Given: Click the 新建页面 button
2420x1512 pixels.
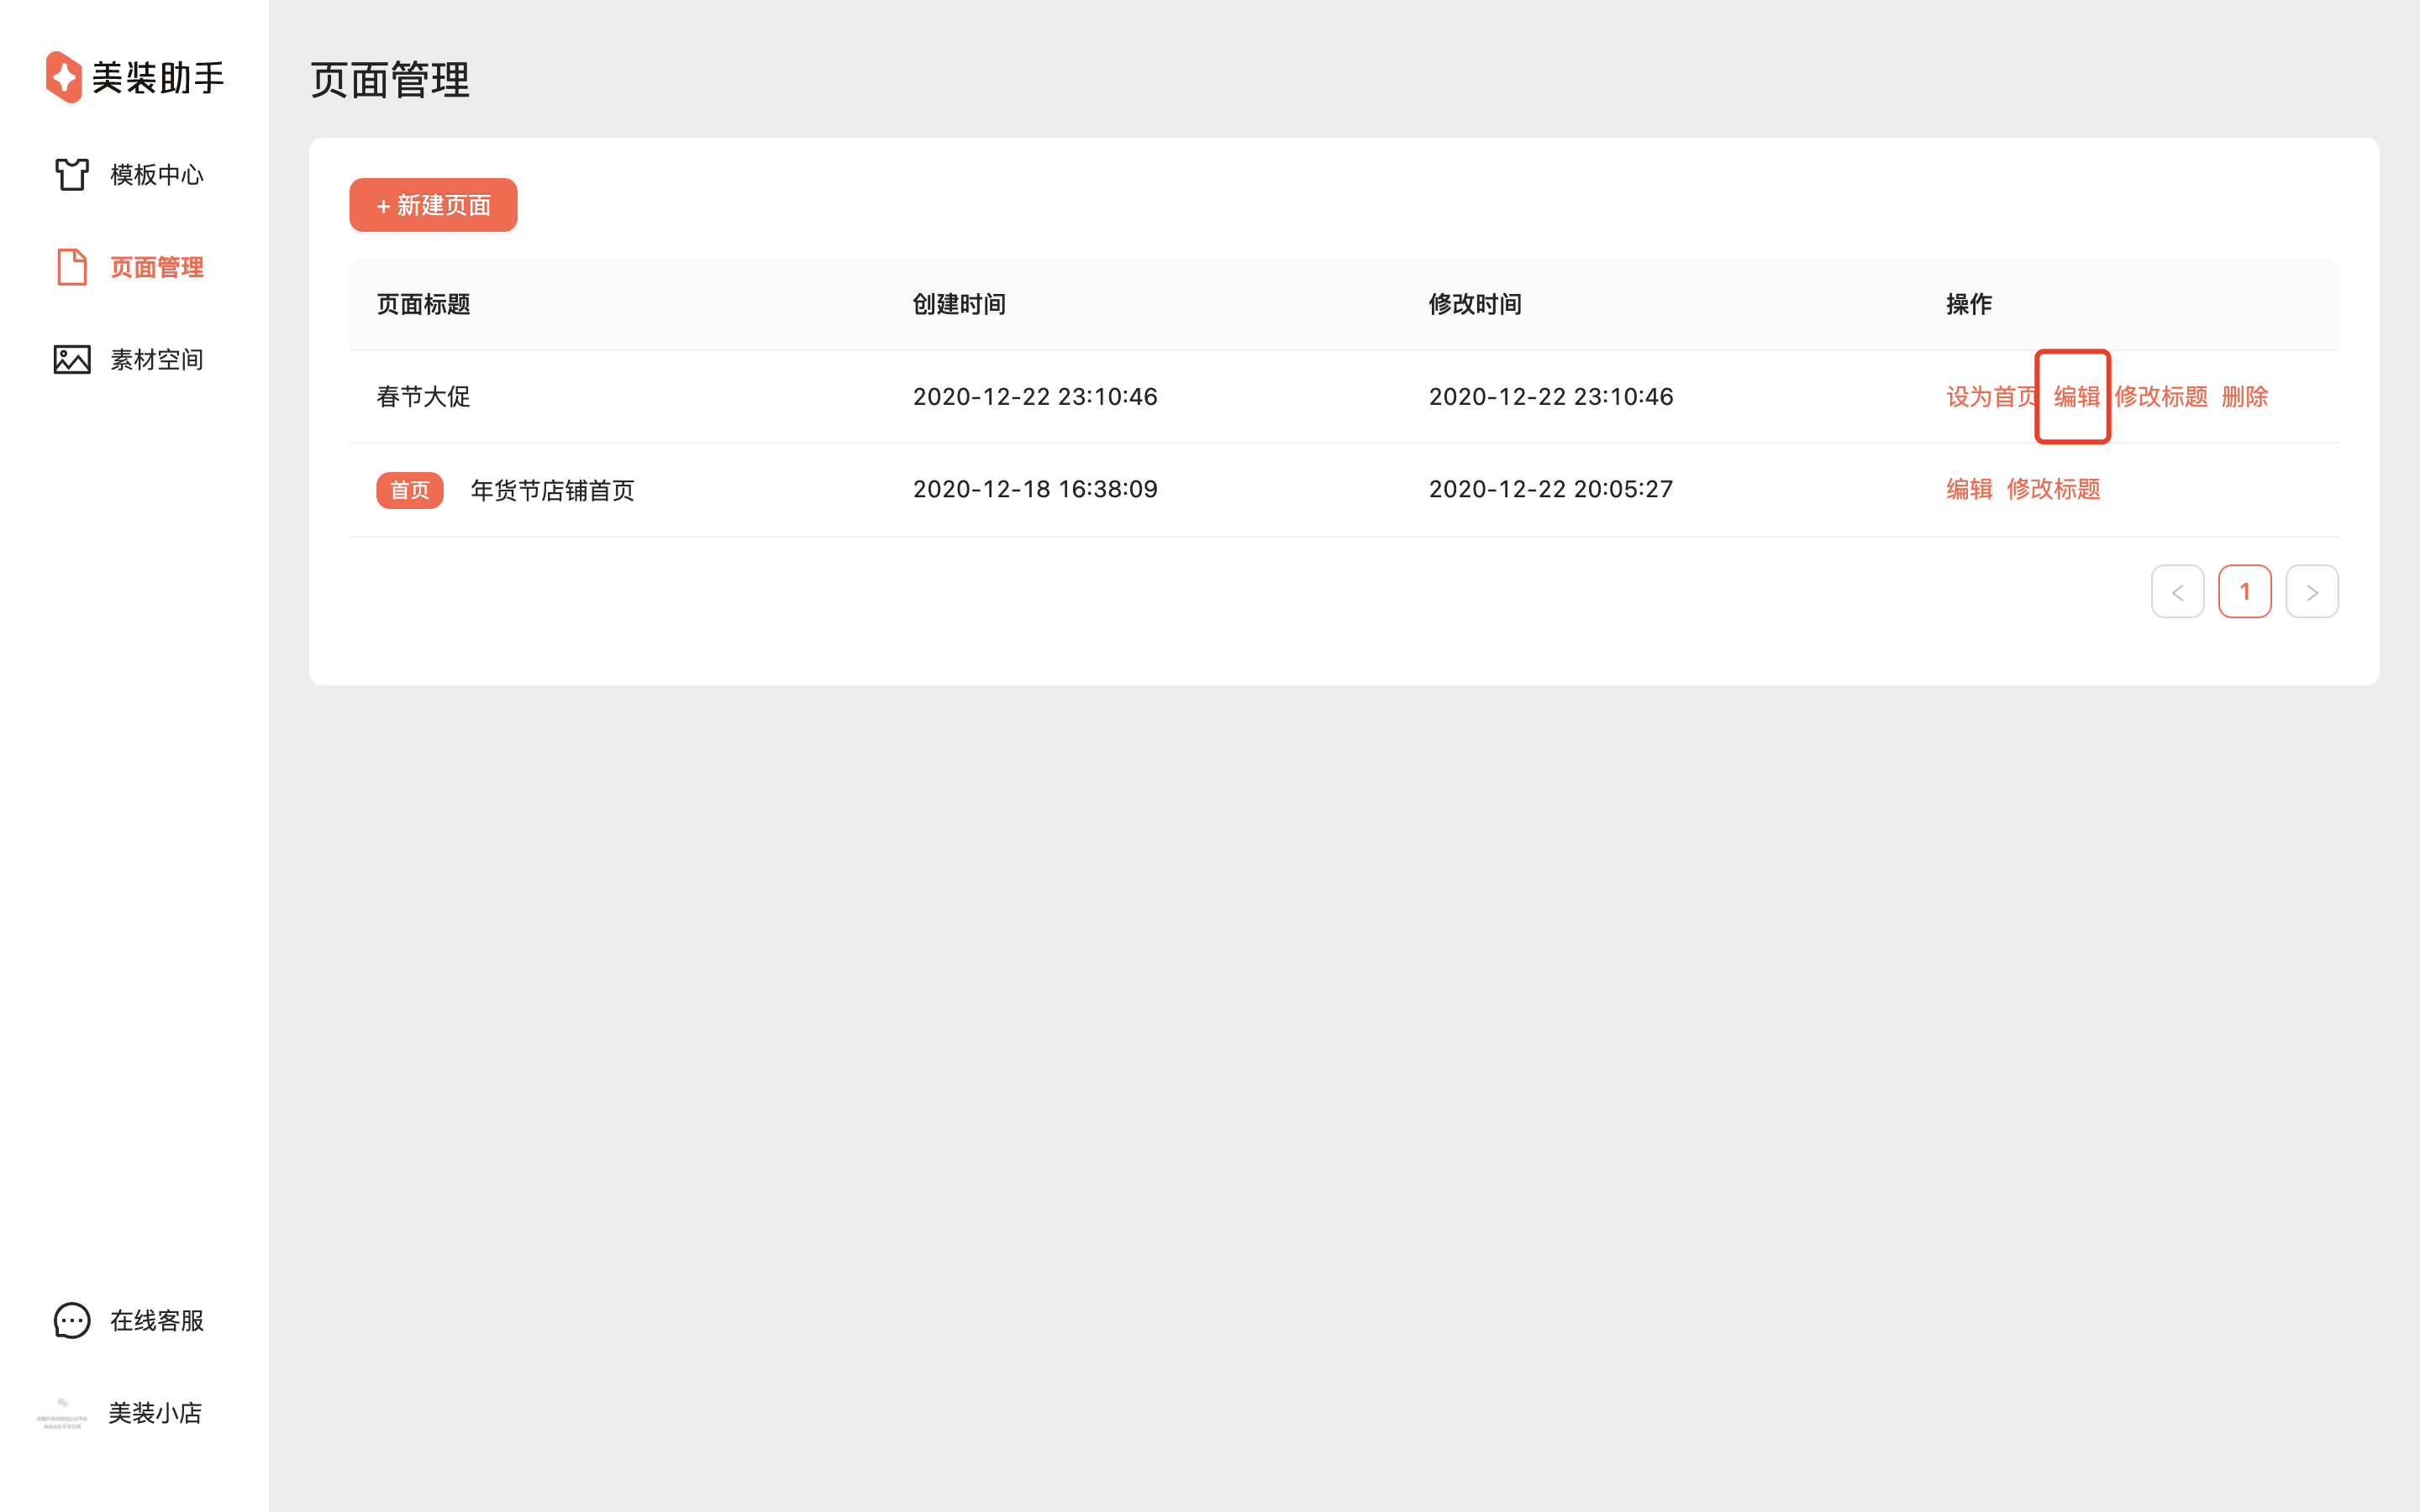Looking at the screenshot, I should click(x=433, y=205).
